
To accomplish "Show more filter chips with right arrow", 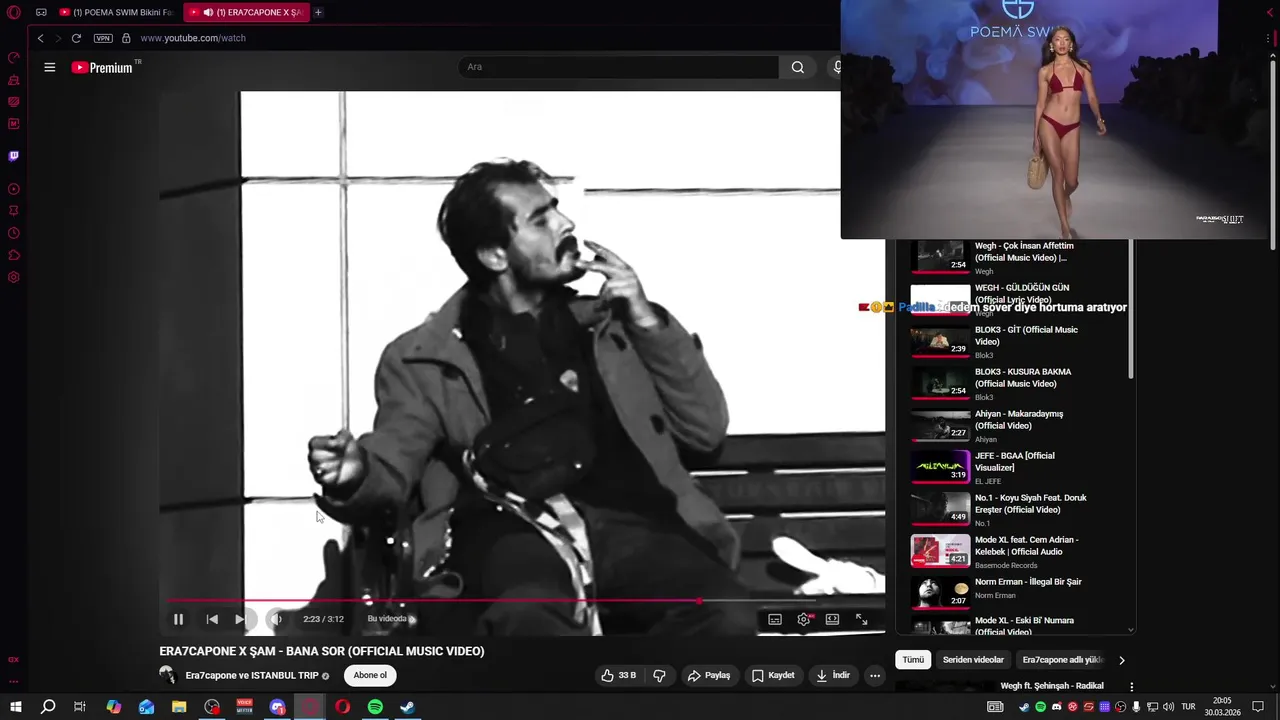I will click(1121, 660).
